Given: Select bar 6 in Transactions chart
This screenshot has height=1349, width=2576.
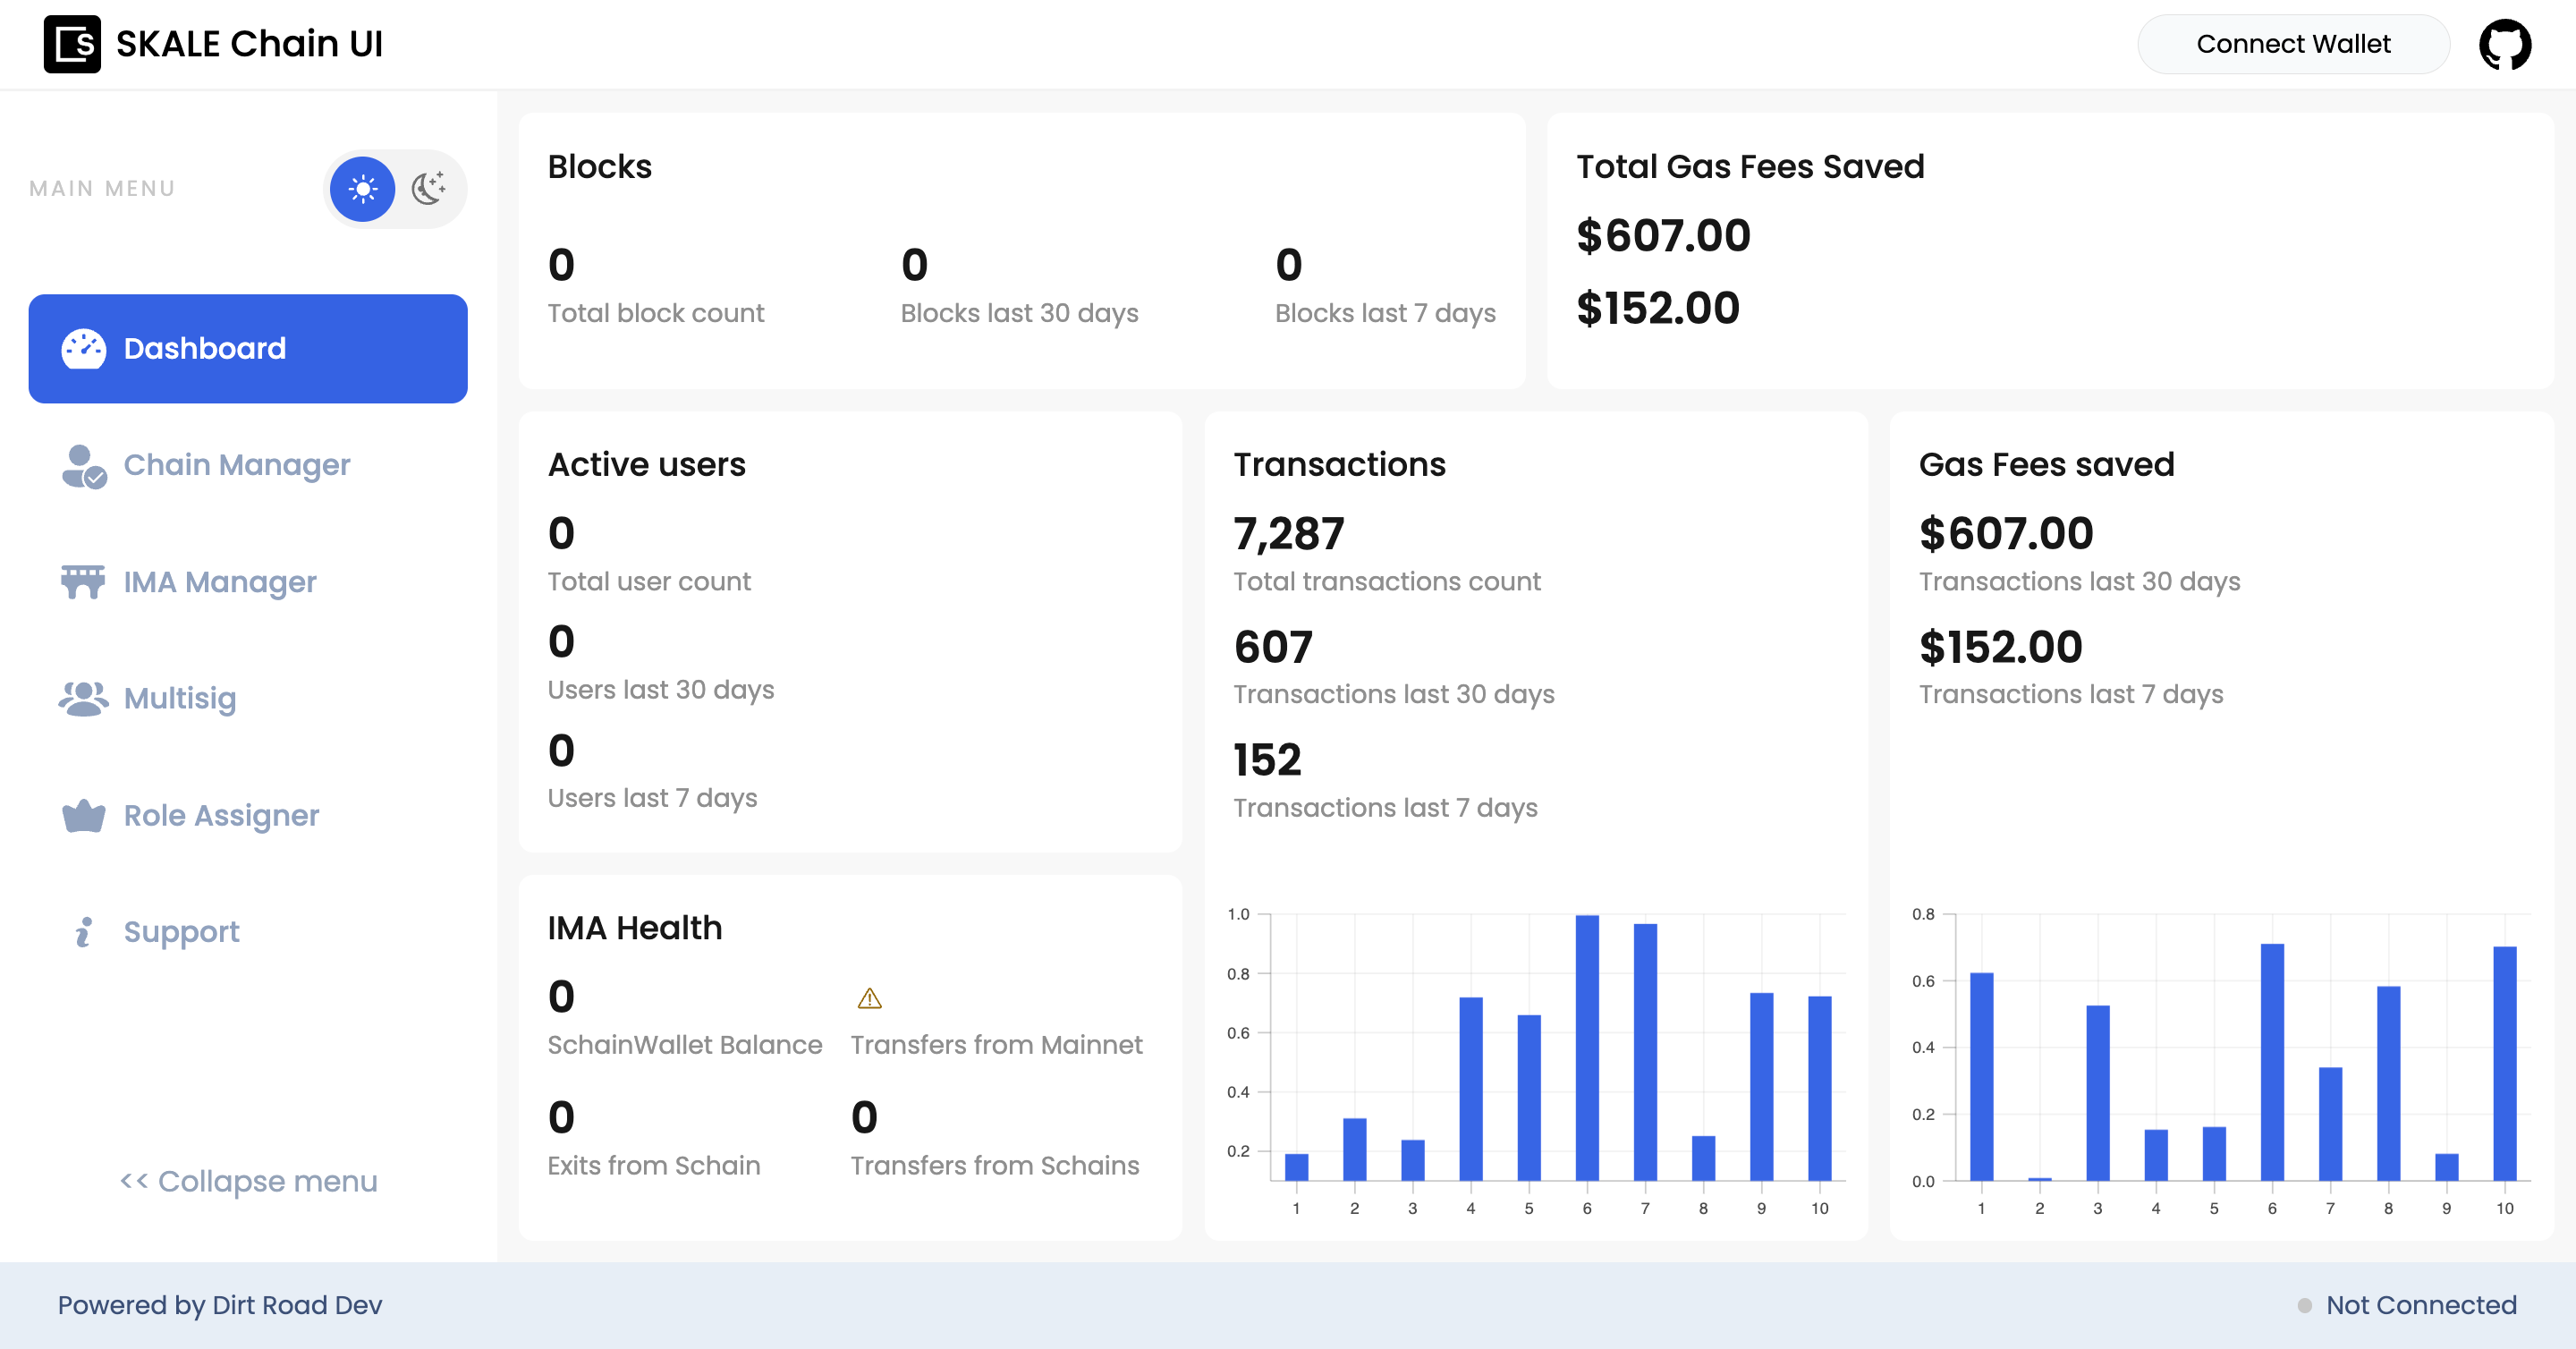Looking at the screenshot, I should click(x=1587, y=1048).
